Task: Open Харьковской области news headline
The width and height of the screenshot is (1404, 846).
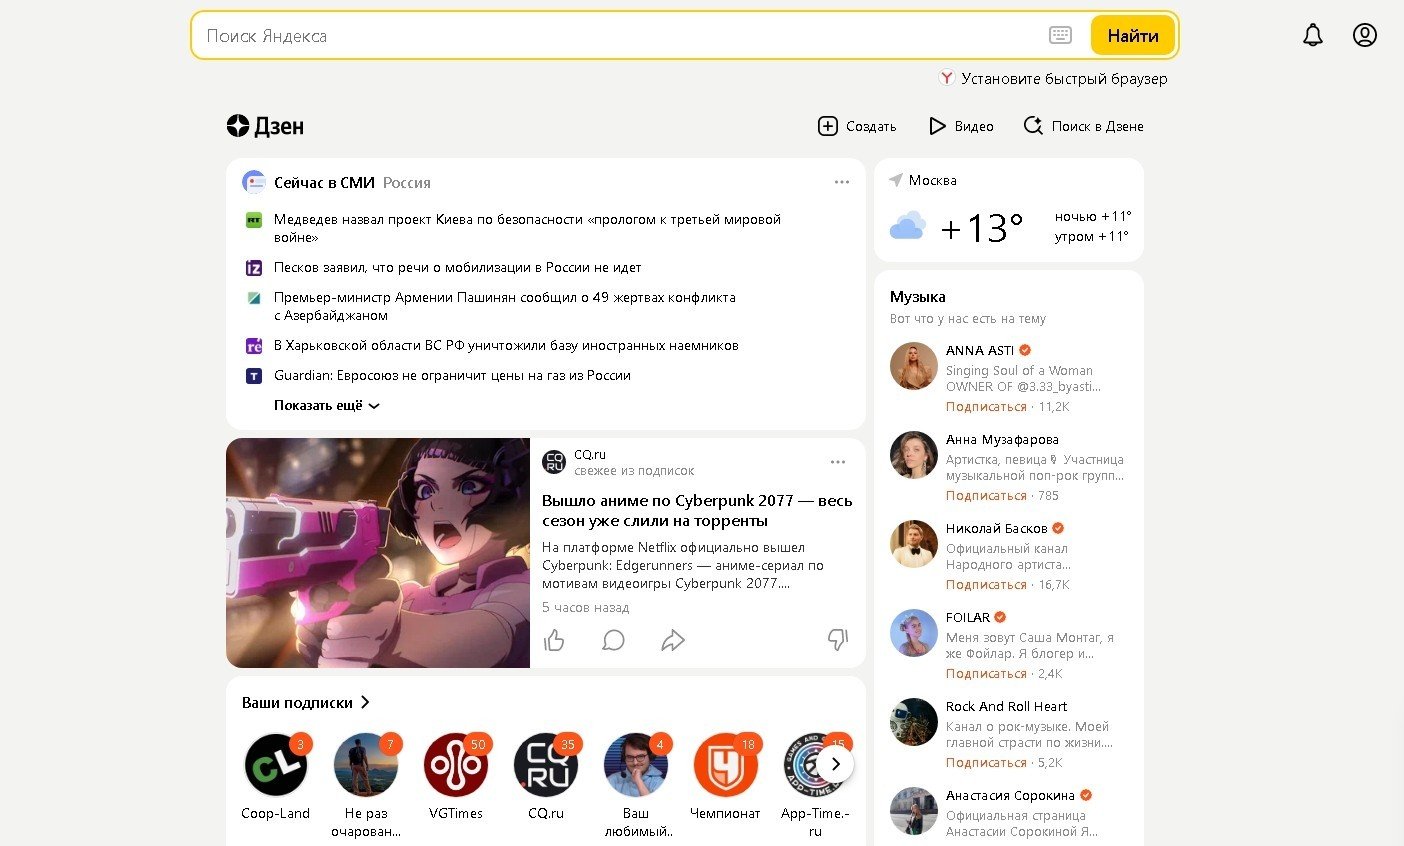Action: tap(506, 346)
